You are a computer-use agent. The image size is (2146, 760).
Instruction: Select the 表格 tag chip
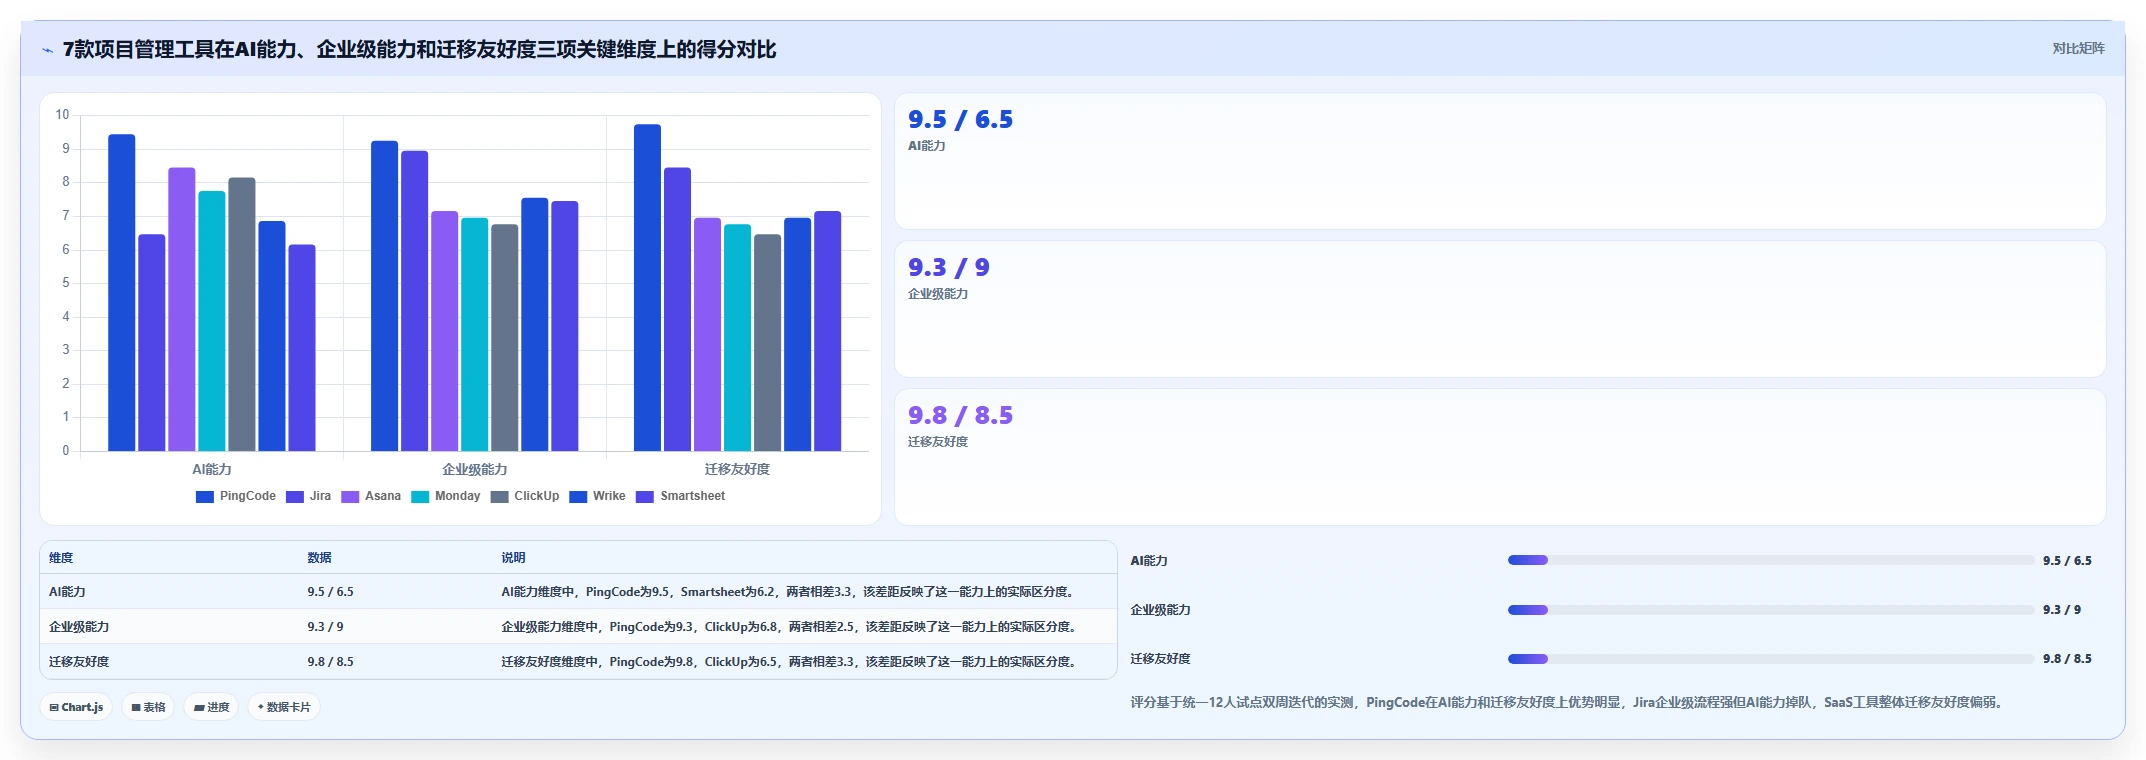point(148,707)
